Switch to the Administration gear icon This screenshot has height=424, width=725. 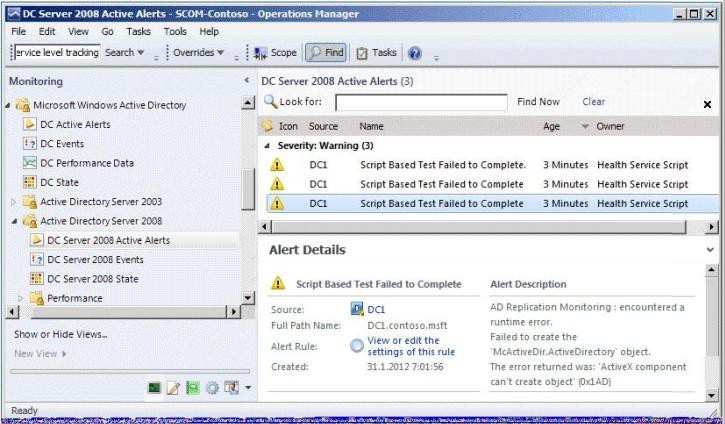(212, 387)
